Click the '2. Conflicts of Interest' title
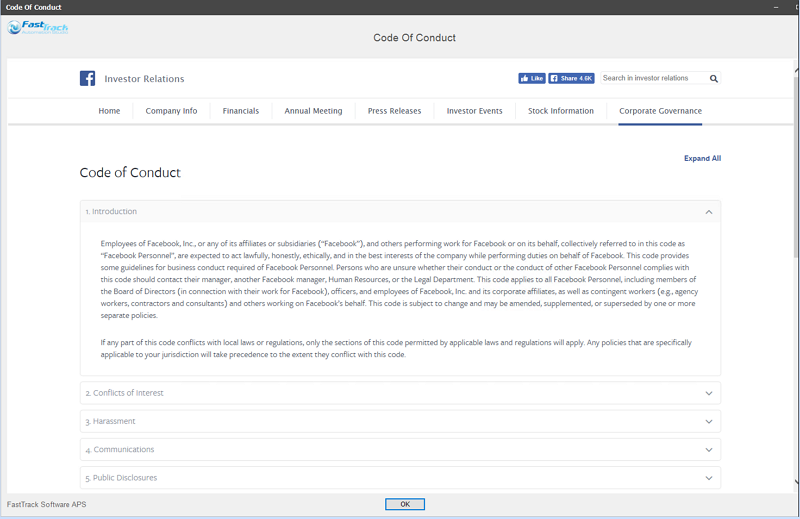800x519 pixels. 124,393
